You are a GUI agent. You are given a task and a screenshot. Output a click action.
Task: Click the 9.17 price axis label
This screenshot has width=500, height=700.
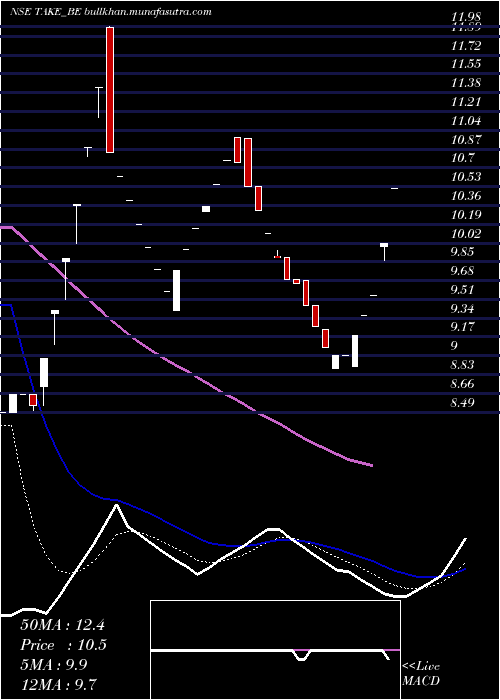463,327
